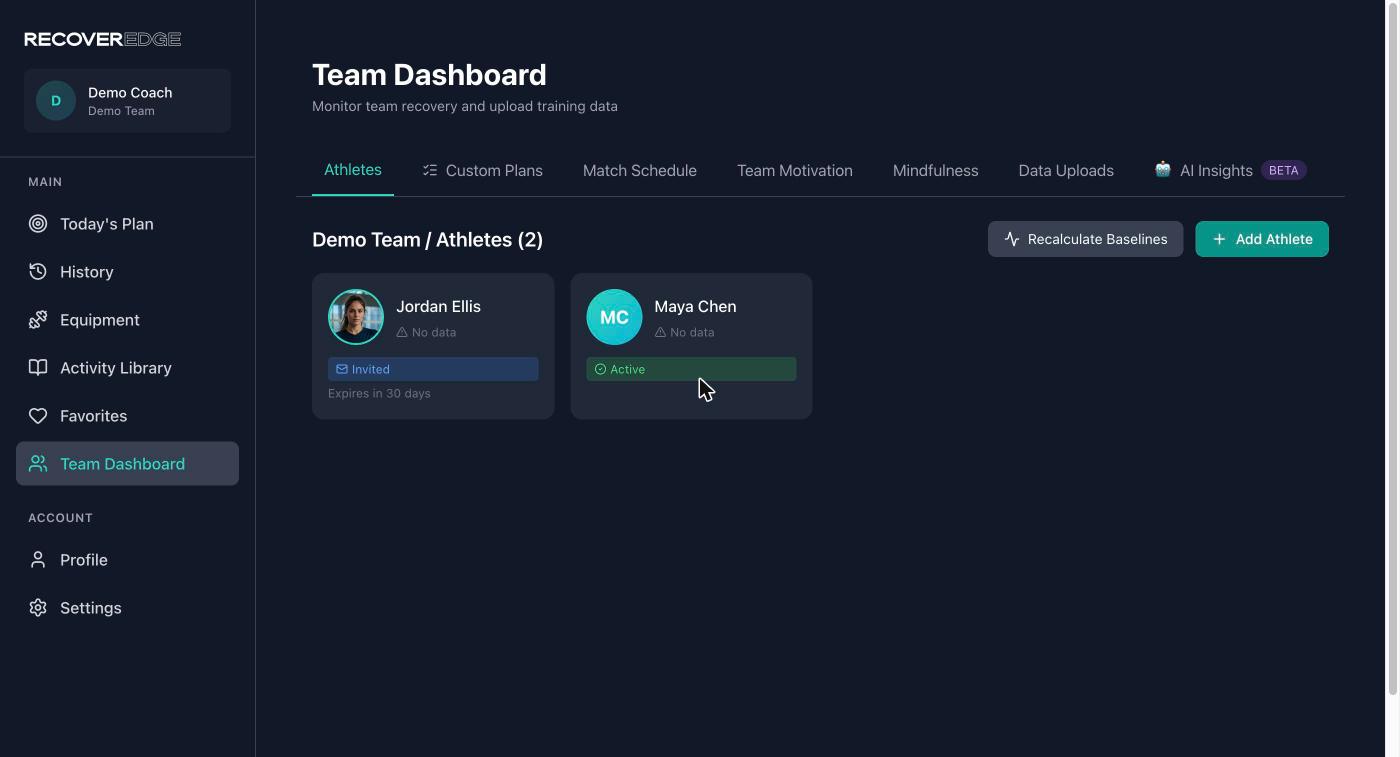Go to History page

coord(127,272)
